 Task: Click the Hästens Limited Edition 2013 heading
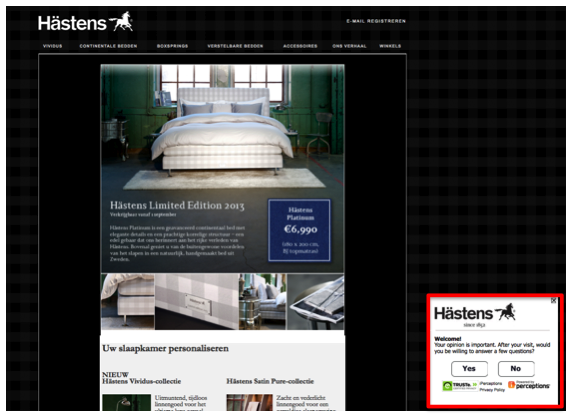(177, 205)
